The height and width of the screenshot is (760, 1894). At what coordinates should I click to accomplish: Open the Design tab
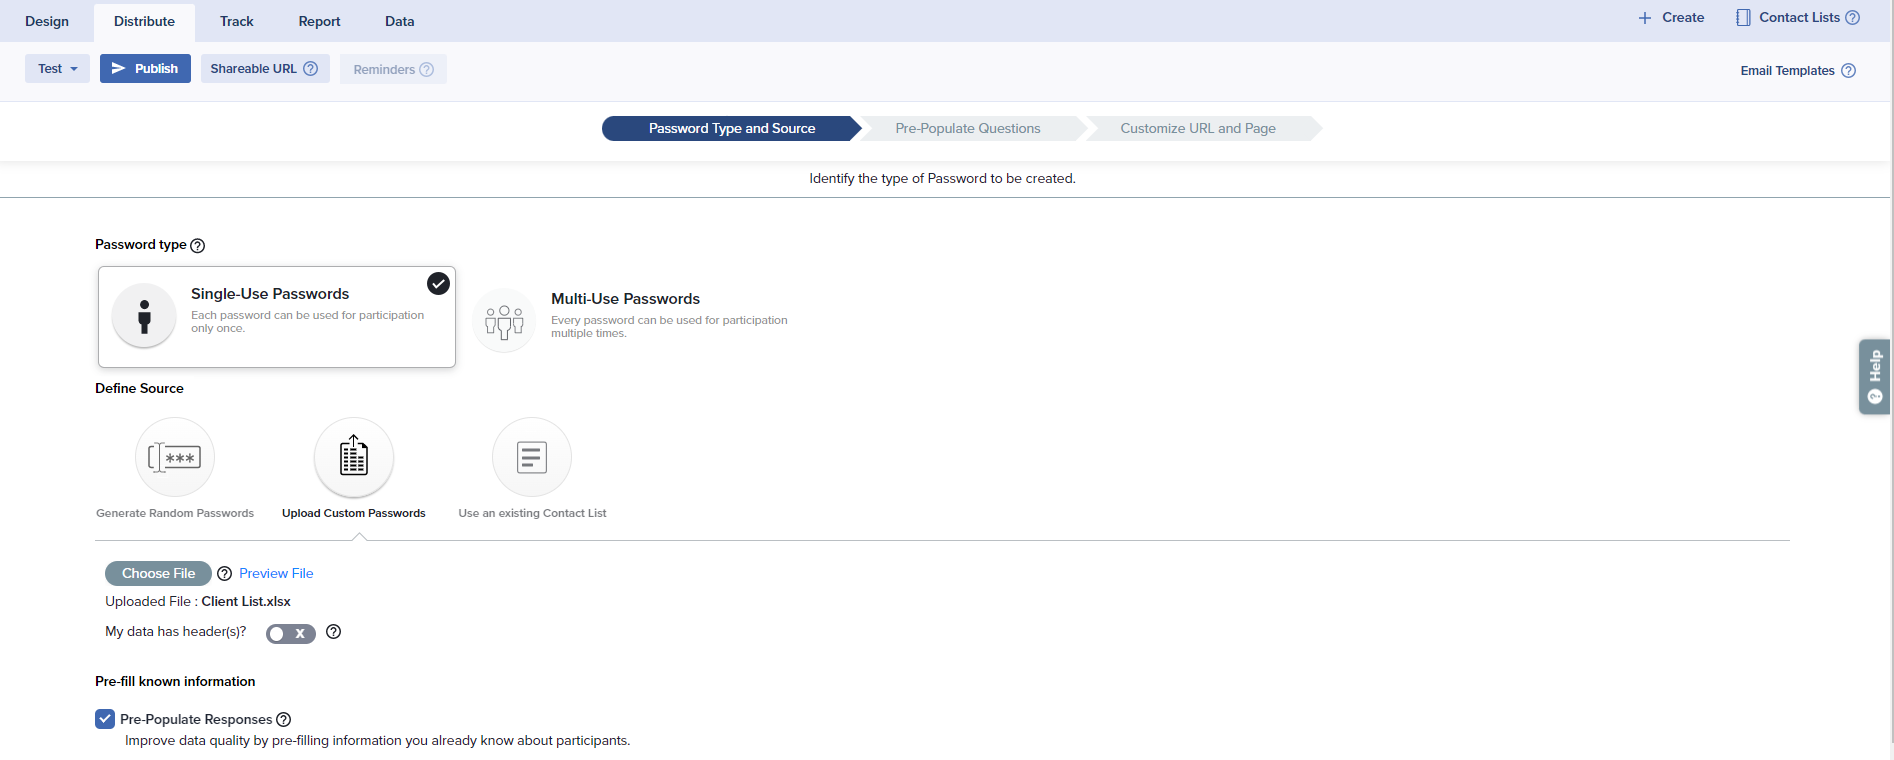pyautogui.click(x=47, y=21)
